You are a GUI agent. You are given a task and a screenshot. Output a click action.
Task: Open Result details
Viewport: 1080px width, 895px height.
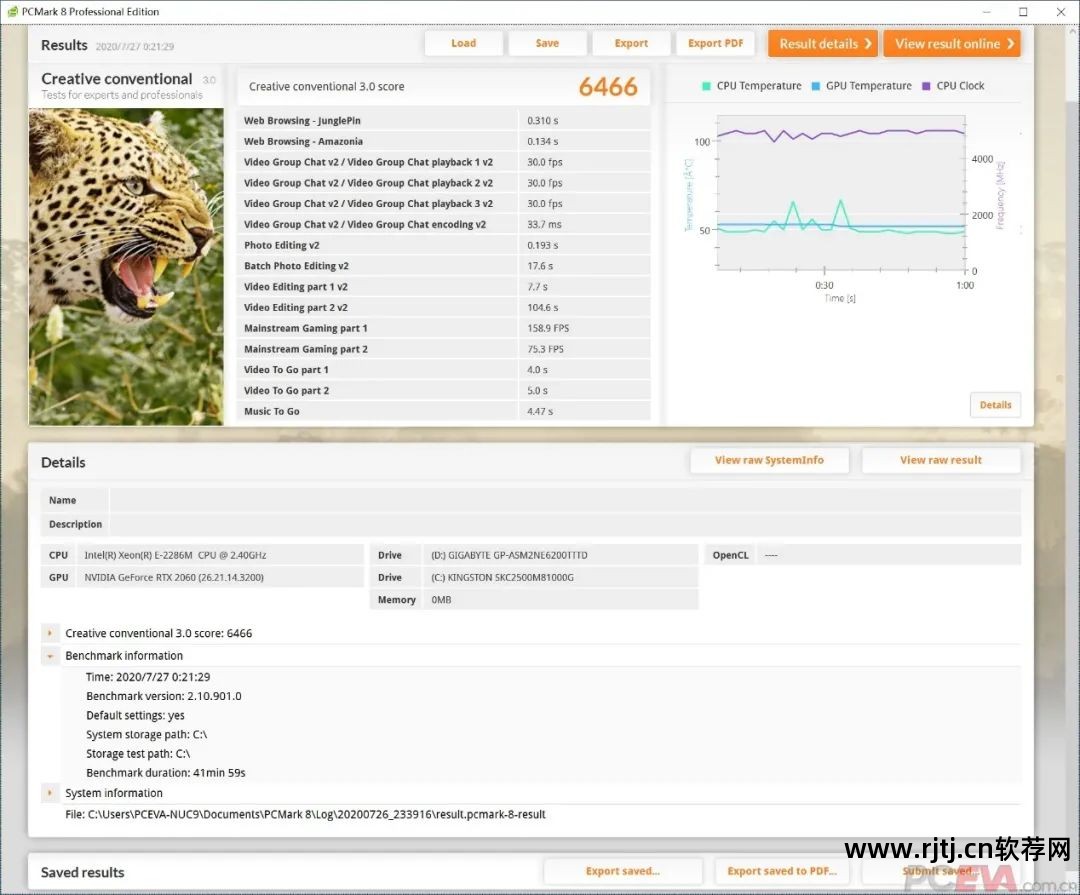[823, 43]
